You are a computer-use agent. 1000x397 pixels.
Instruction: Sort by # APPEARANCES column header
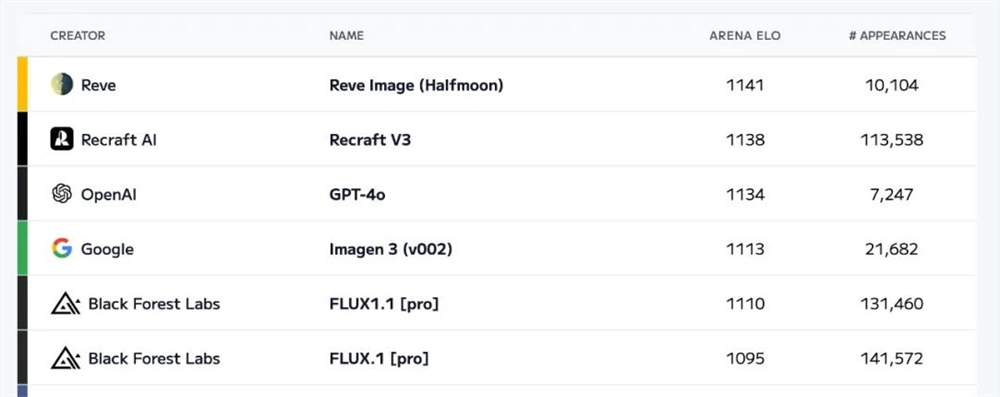(897, 36)
